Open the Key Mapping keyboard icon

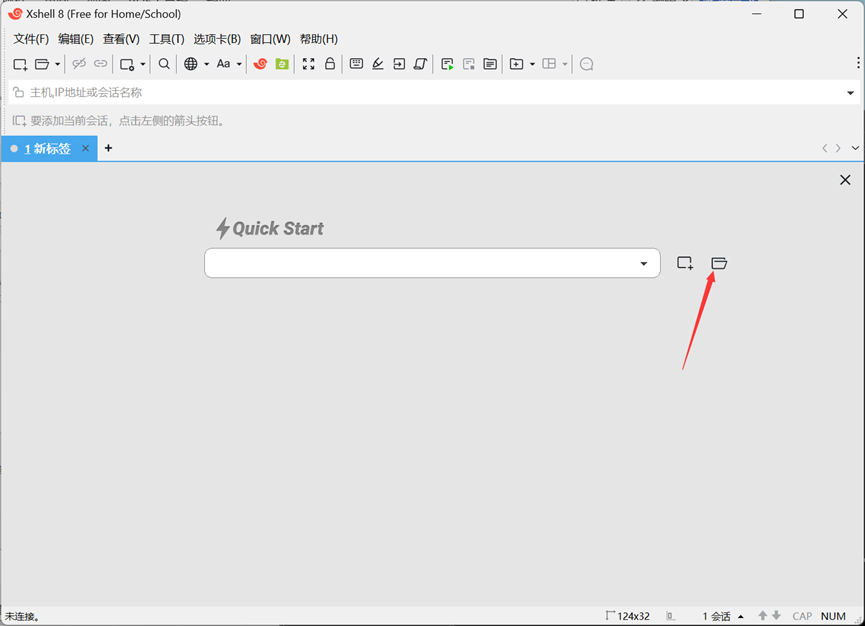click(356, 63)
